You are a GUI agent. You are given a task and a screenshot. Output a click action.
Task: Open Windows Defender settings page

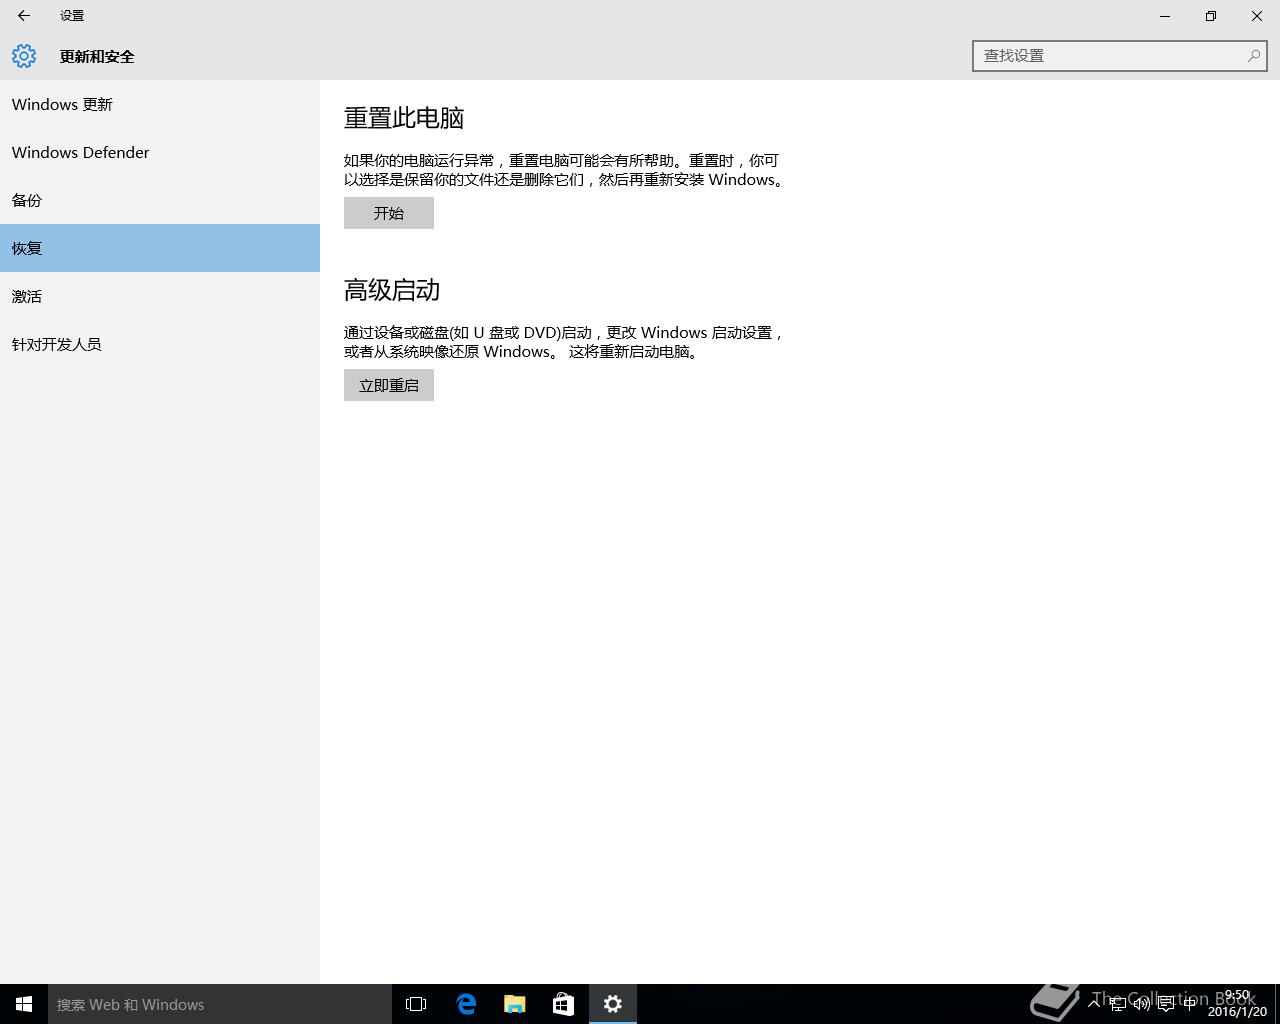[x=160, y=152]
